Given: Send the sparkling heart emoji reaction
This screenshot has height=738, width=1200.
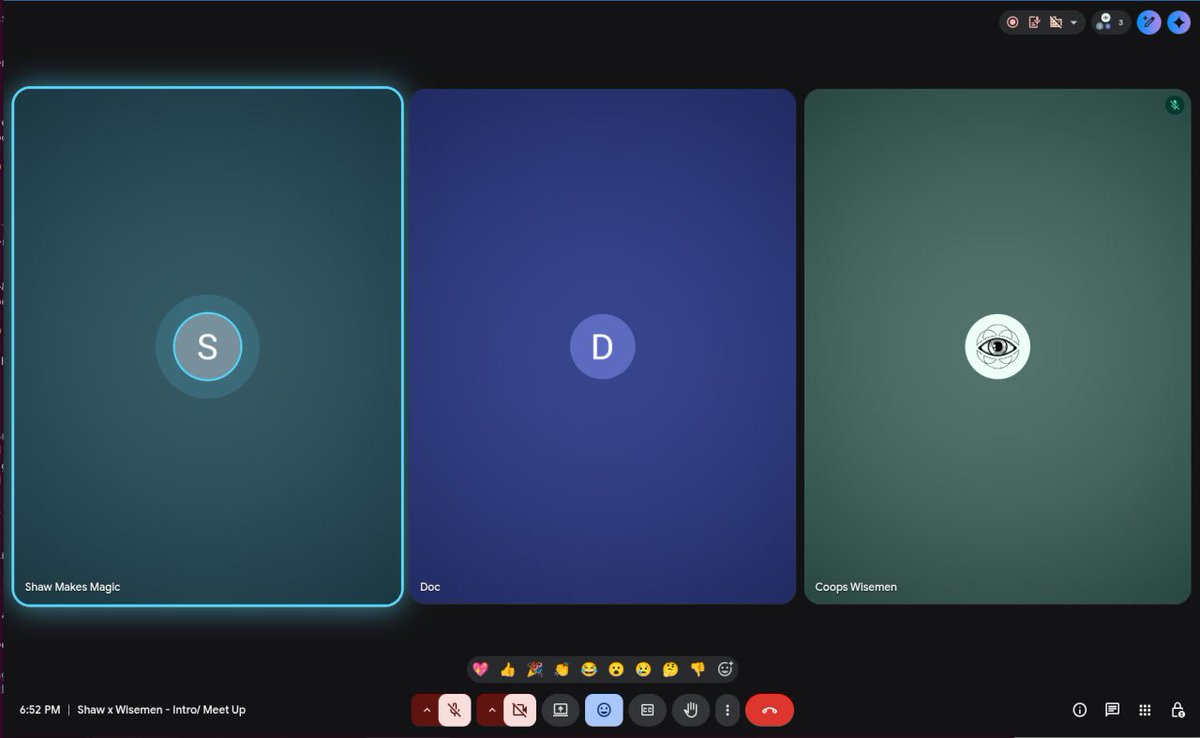Looking at the screenshot, I should pos(480,669).
